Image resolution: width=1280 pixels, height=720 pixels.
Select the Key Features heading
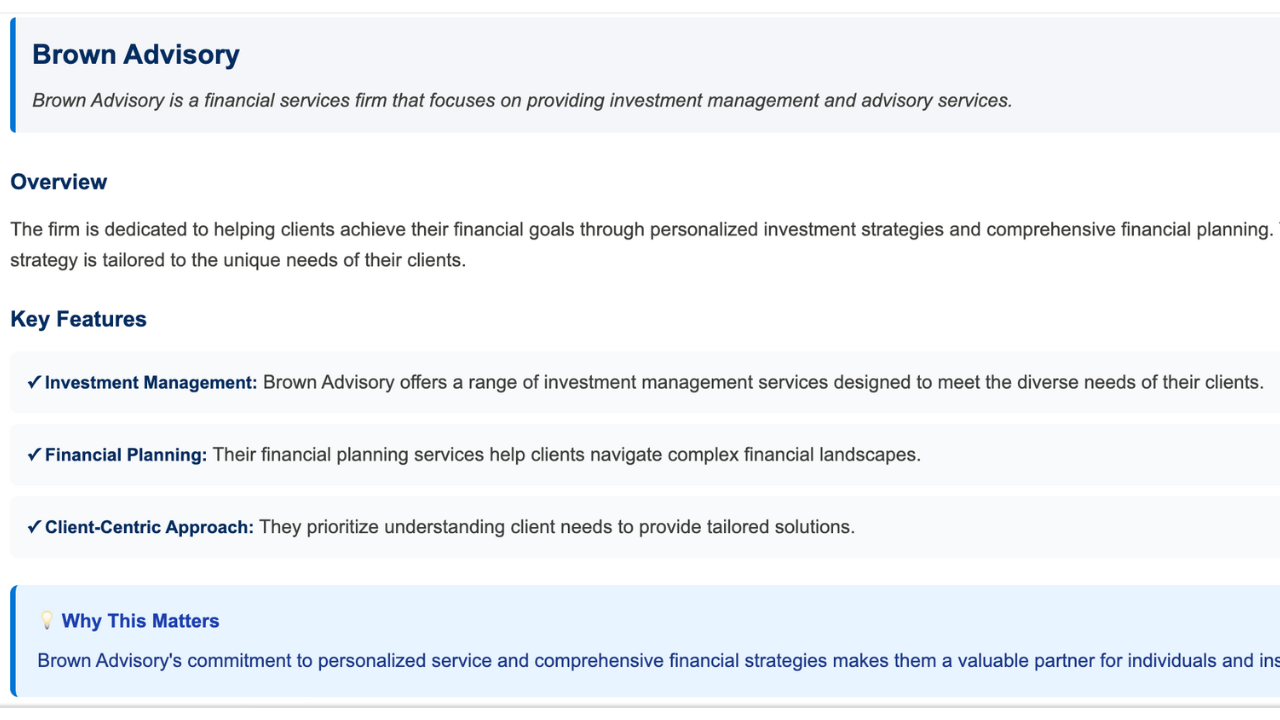coord(78,319)
